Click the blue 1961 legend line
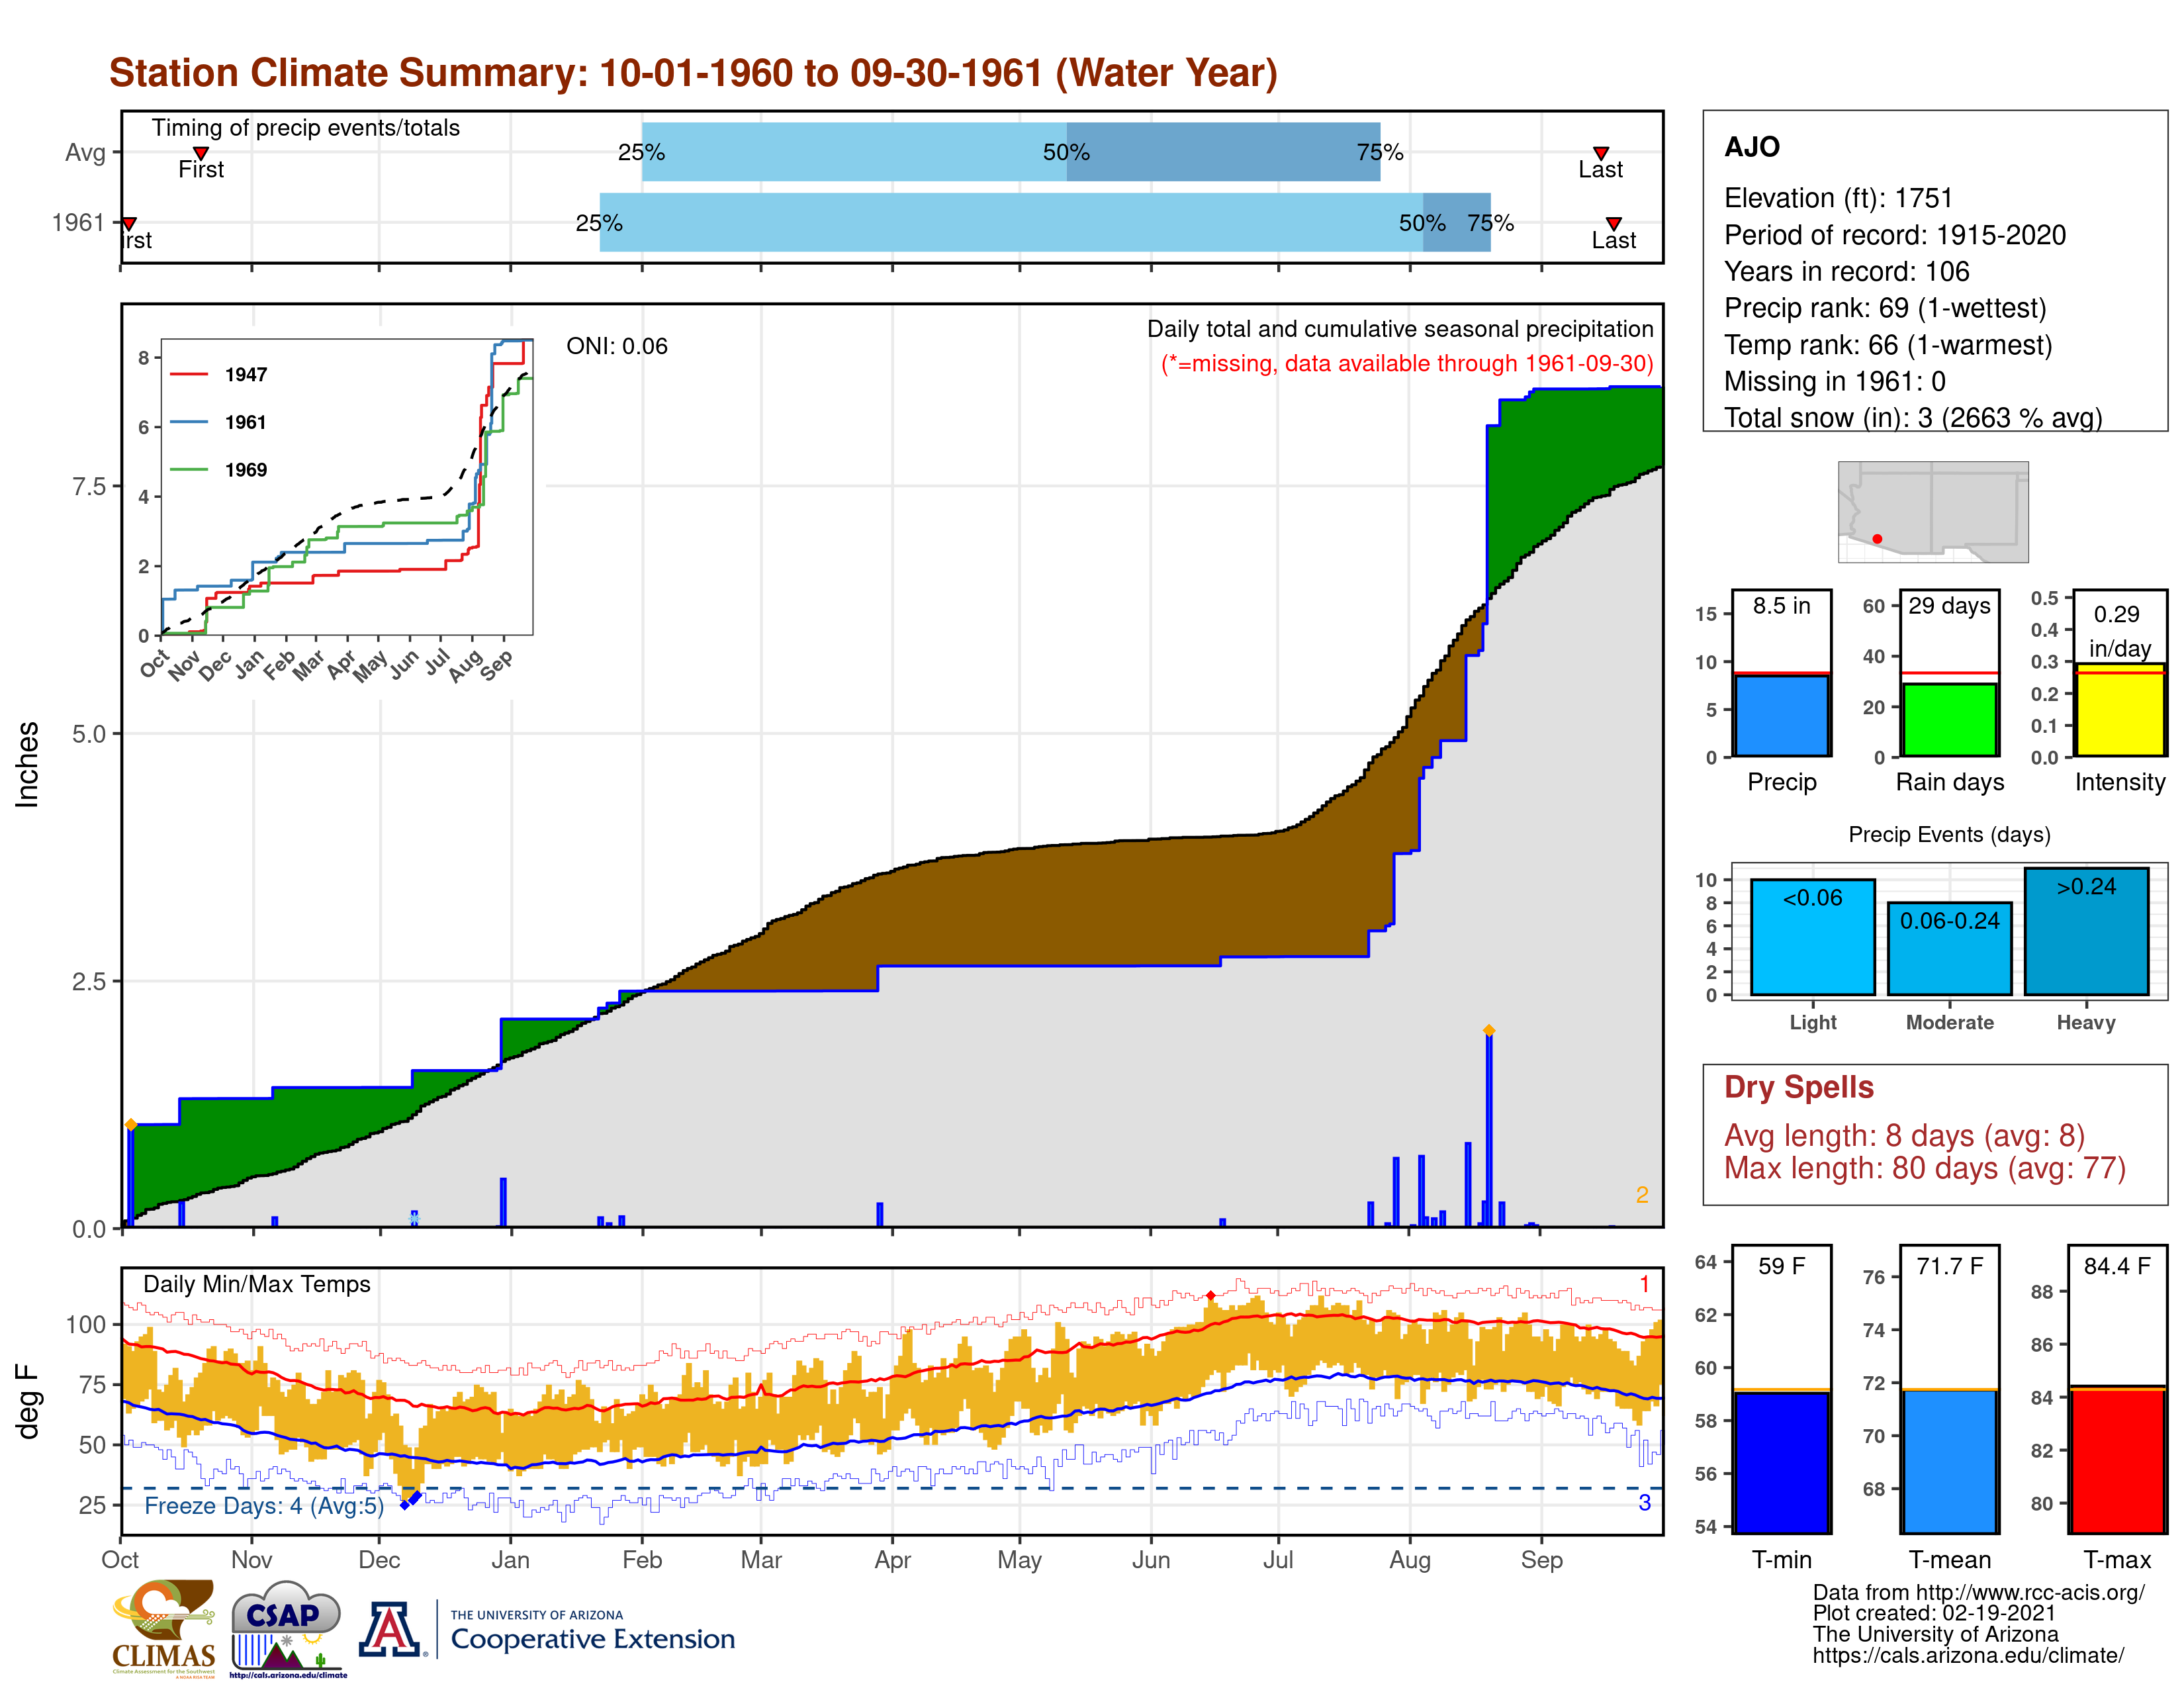2184x1688 pixels. 189,423
